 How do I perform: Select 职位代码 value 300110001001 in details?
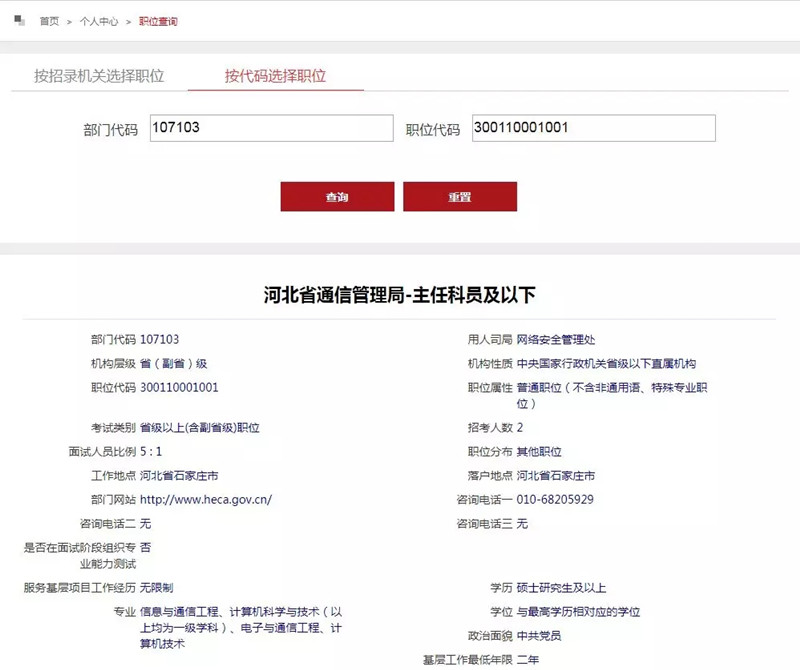[x=179, y=387]
